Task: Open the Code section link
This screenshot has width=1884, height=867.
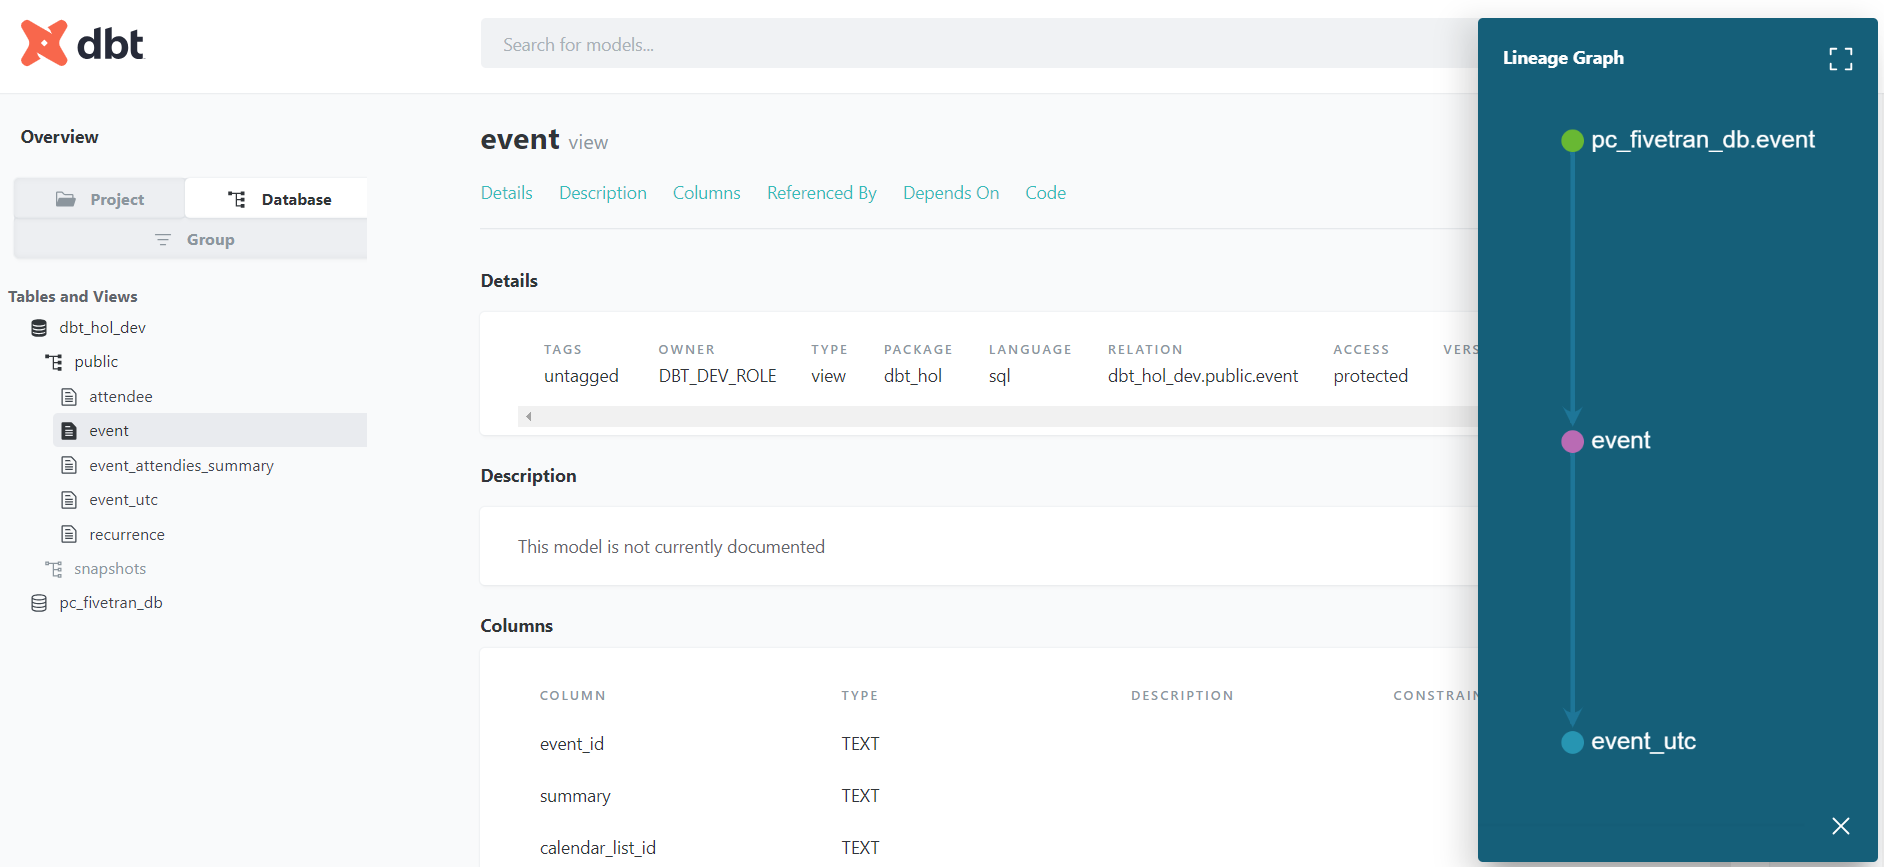Action: (1045, 193)
